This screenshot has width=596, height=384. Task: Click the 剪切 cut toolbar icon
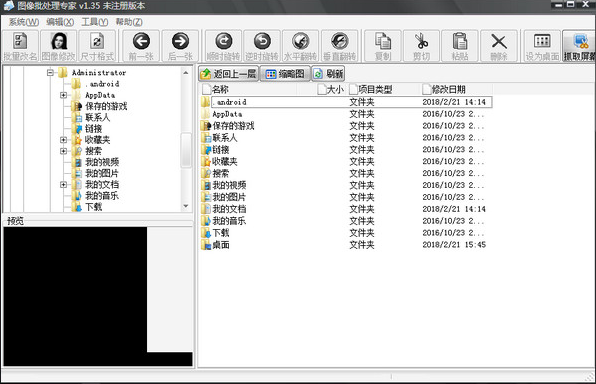pos(422,46)
